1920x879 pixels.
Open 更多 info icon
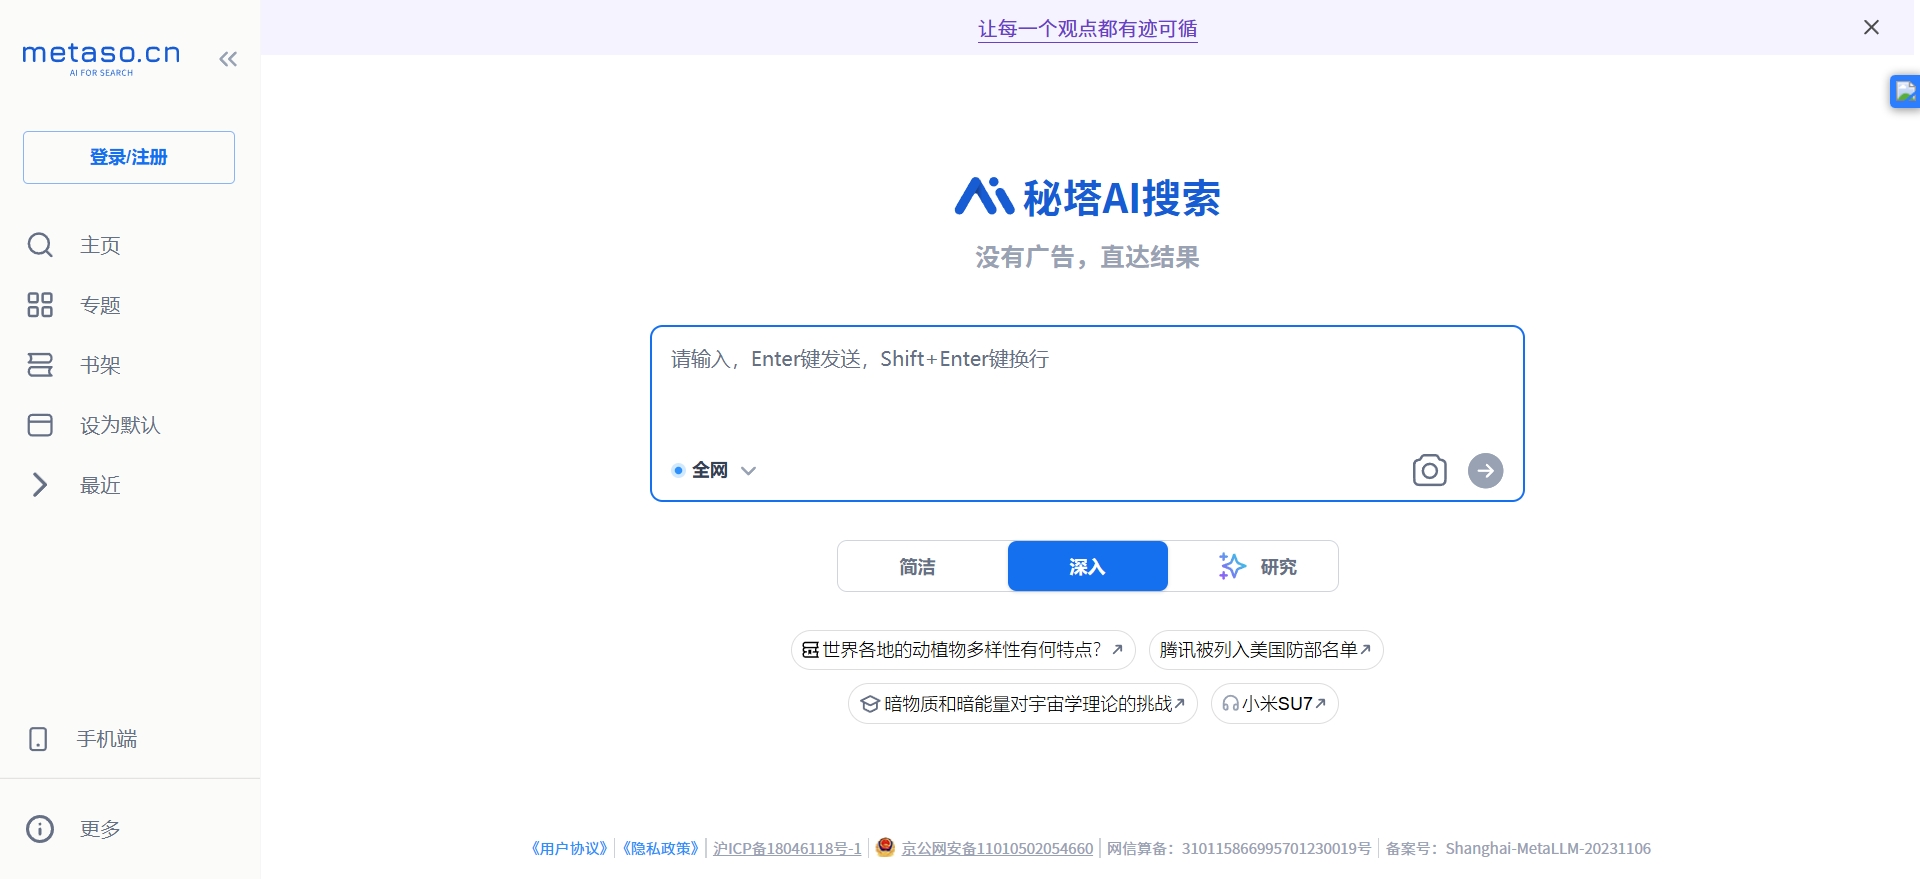40,829
